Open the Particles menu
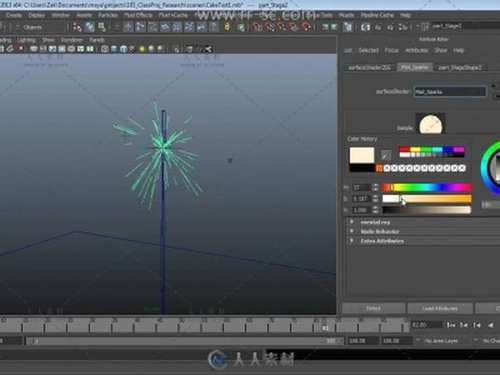 click(x=108, y=15)
